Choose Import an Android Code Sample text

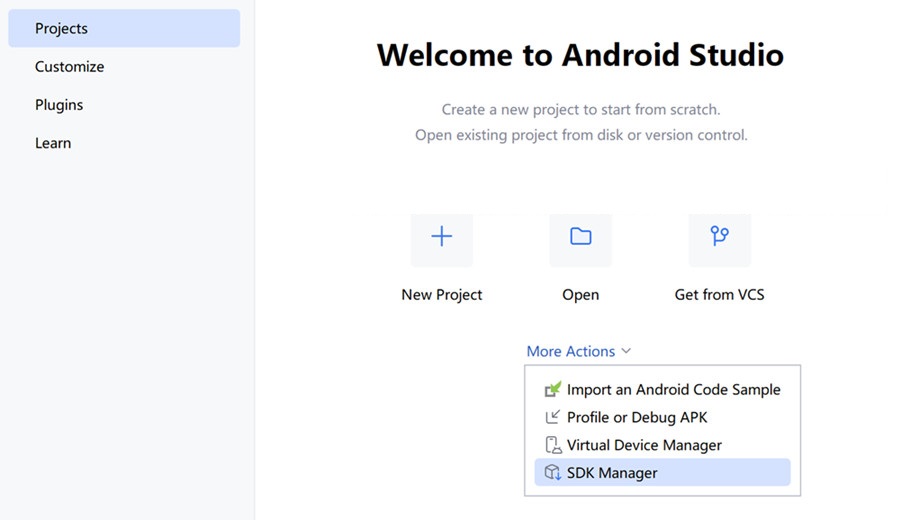[673, 389]
